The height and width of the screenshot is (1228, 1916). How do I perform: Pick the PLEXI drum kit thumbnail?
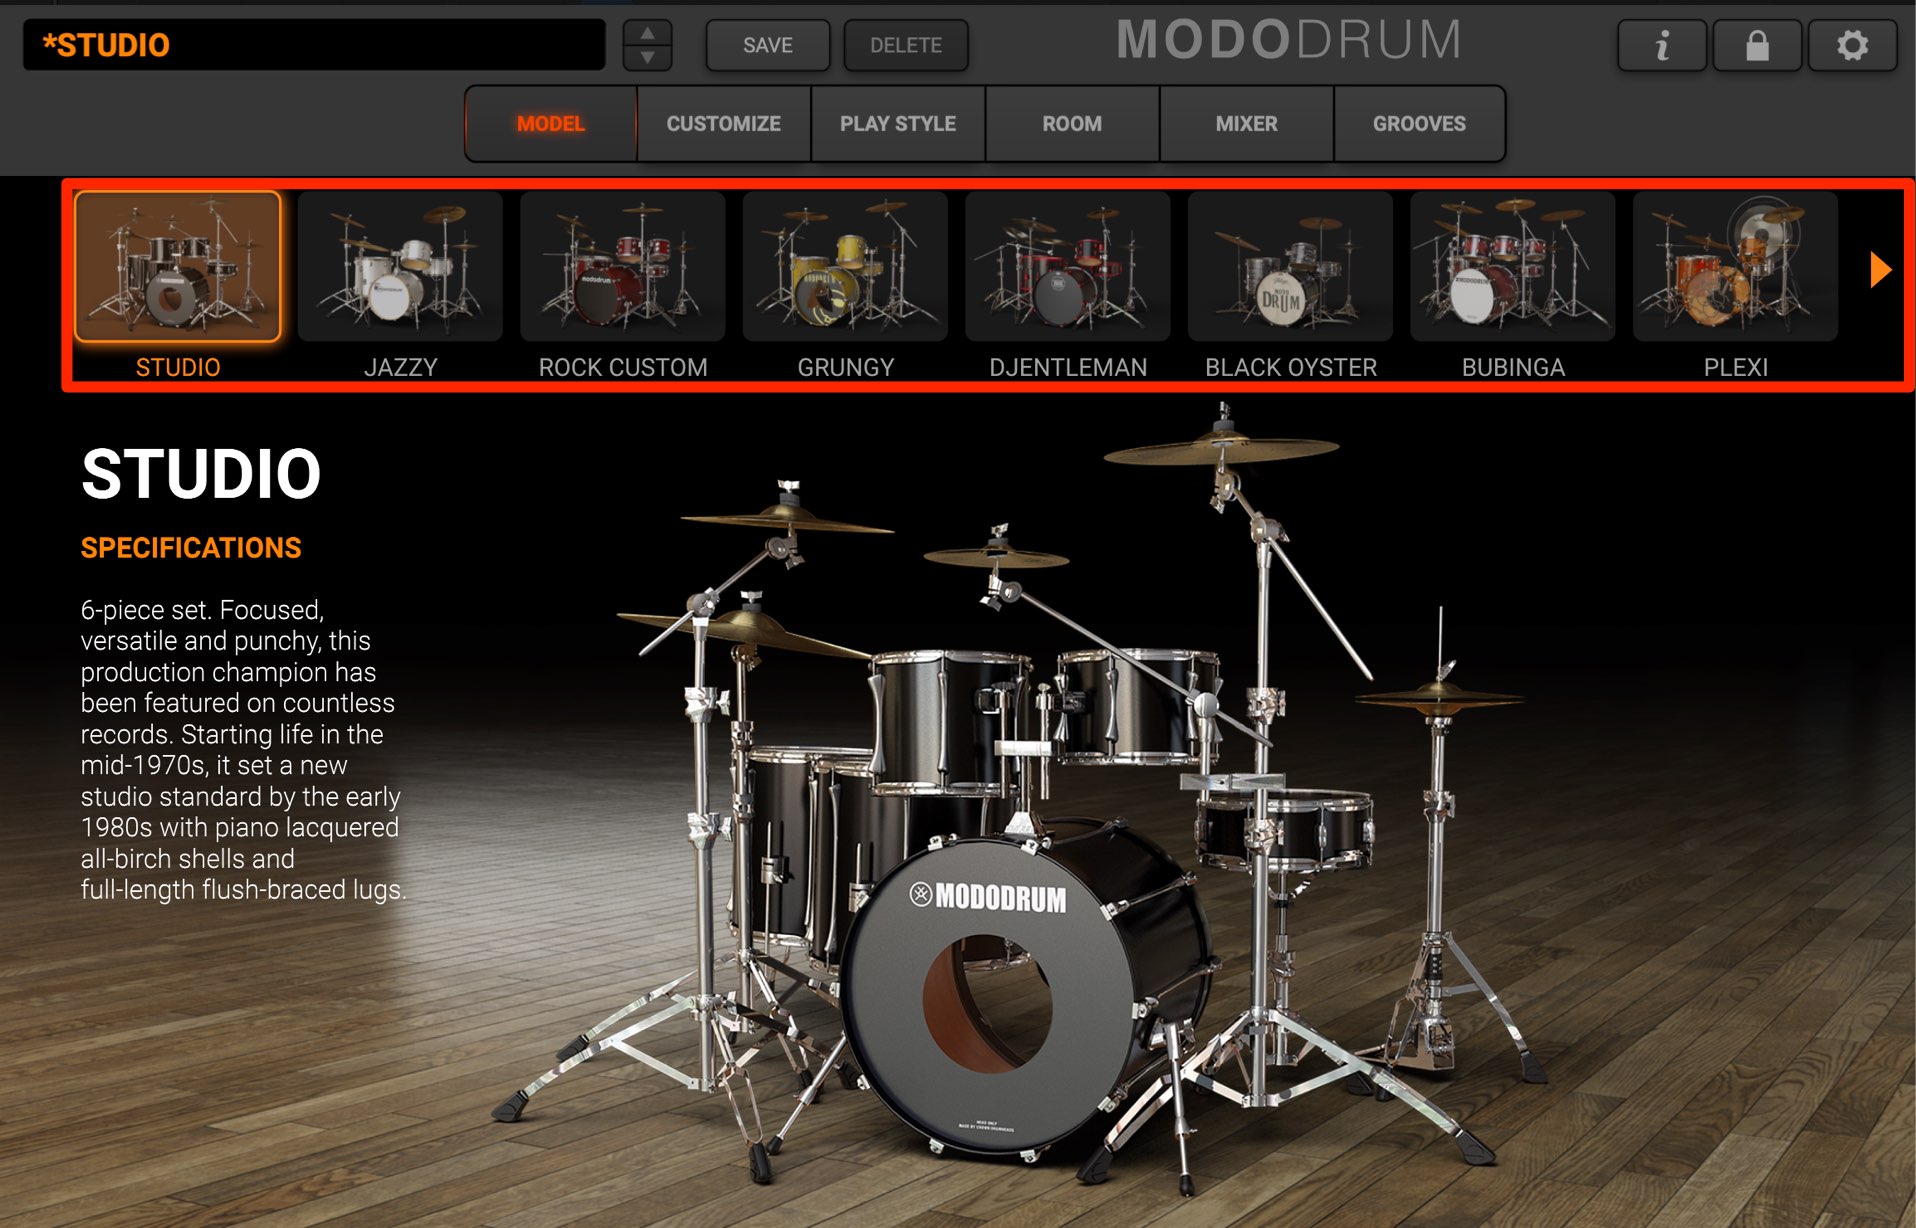click(x=1735, y=267)
